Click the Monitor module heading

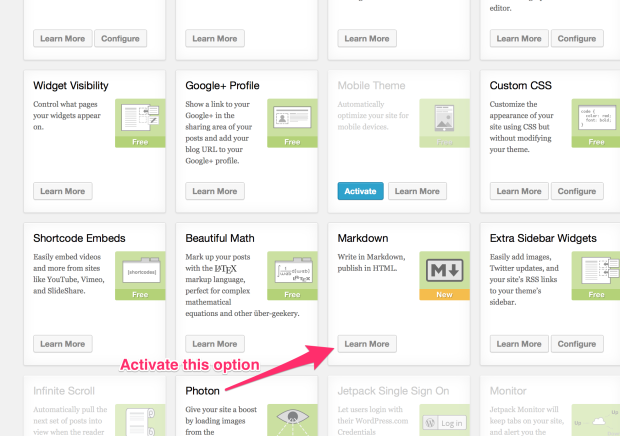[x=508, y=391]
